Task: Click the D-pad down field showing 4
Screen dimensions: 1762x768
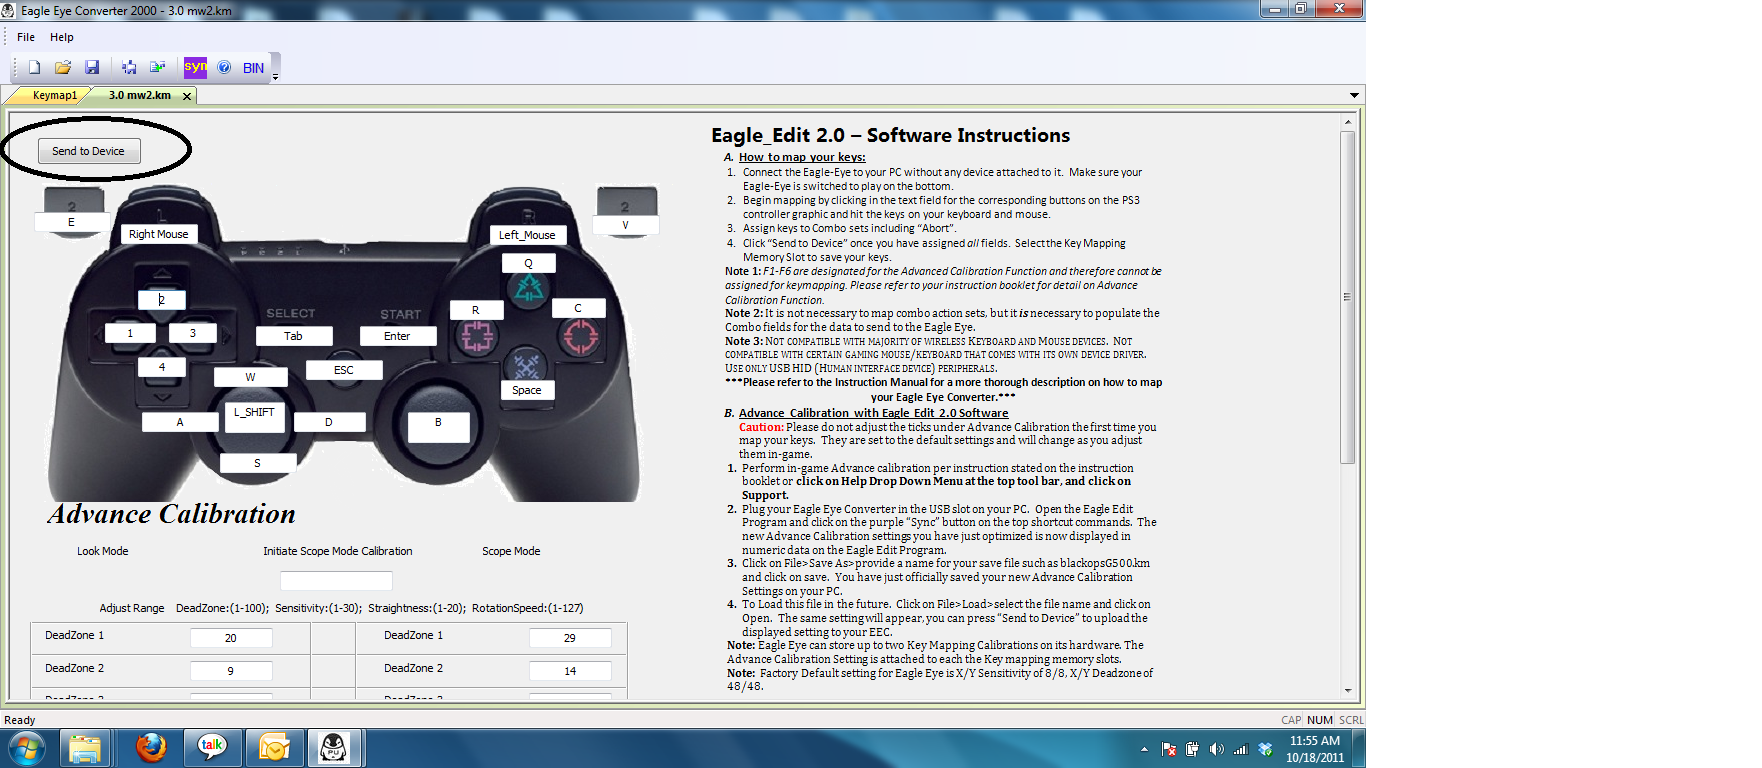Action: point(162,367)
